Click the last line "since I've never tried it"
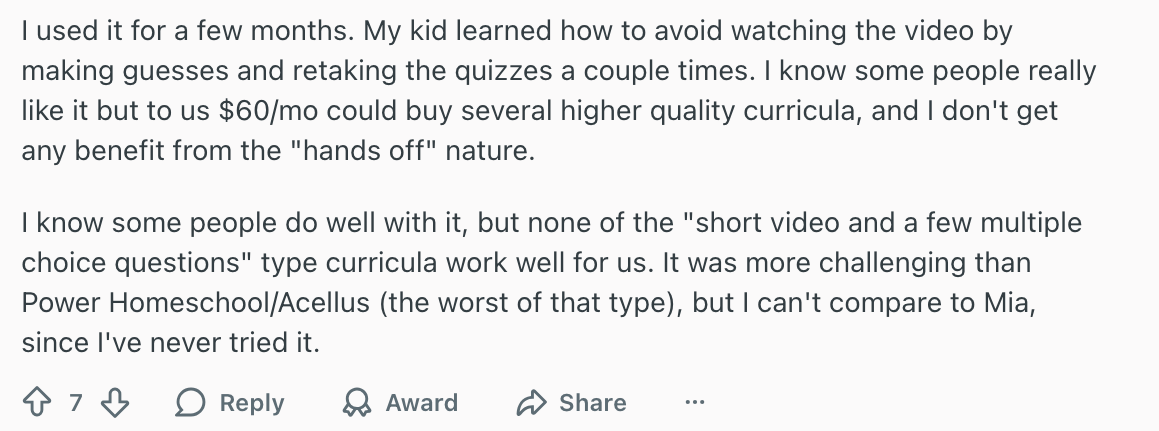Image resolution: width=1159 pixels, height=431 pixels. [x=170, y=345]
